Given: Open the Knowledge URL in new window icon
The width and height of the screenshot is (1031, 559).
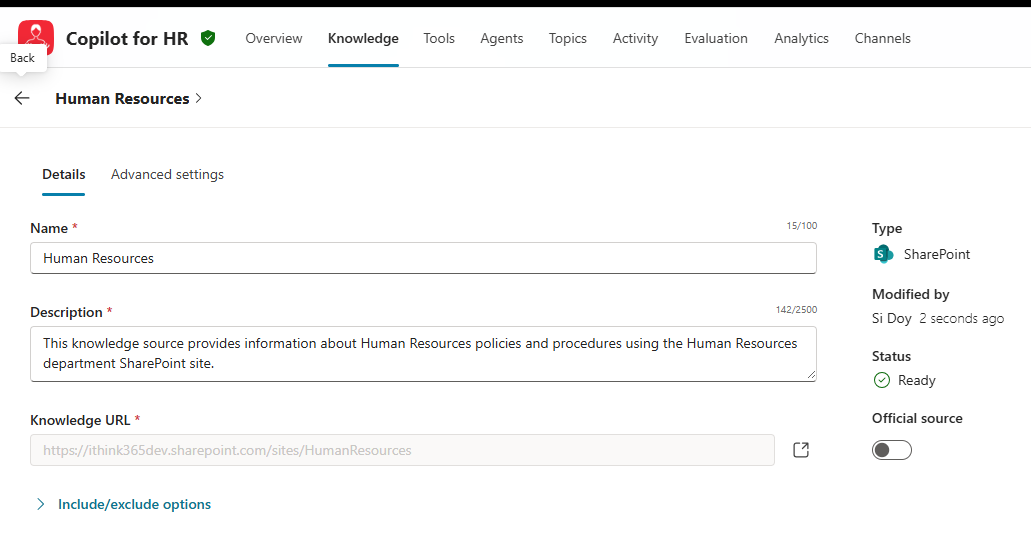Looking at the screenshot, I should coord(800,450).
